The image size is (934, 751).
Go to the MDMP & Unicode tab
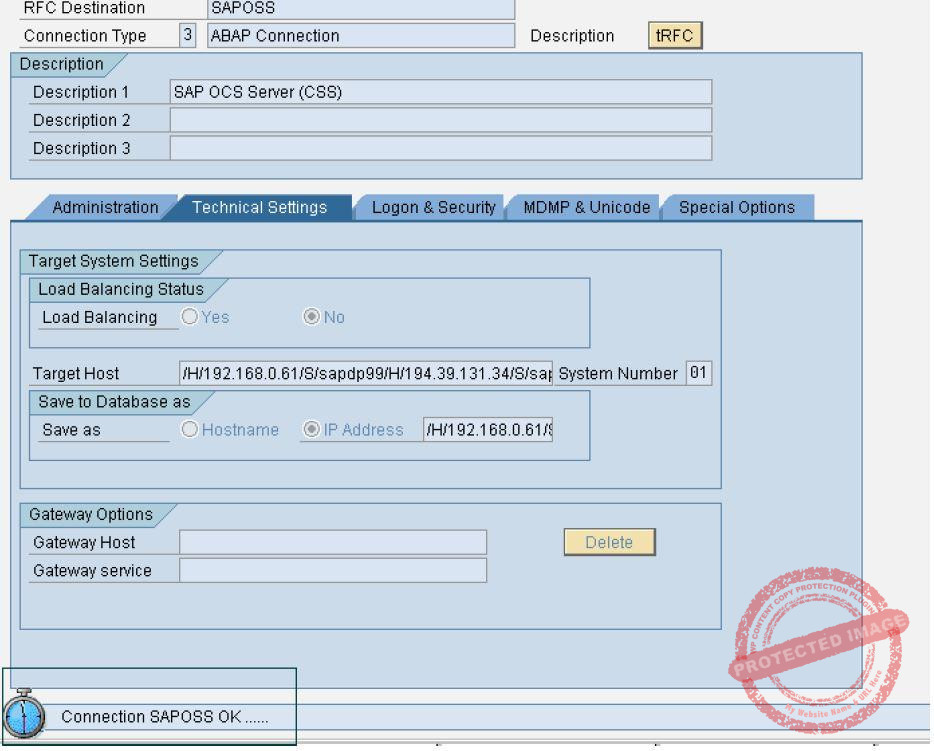pyautogui.click(x=586, y=208)
